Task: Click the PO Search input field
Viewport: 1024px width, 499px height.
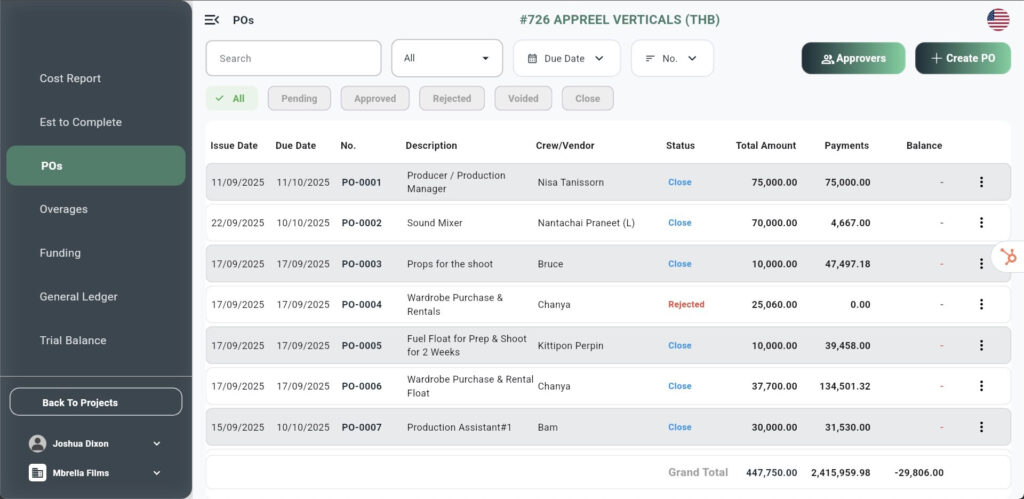Action: 293,58
